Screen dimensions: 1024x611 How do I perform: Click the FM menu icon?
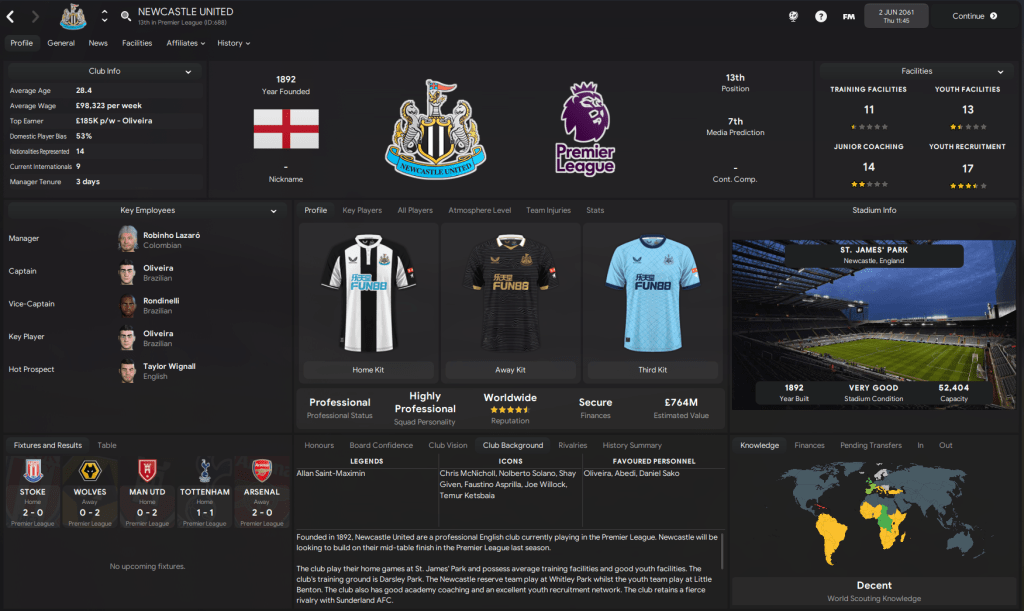pyautogui.click(x=848, y=16)
